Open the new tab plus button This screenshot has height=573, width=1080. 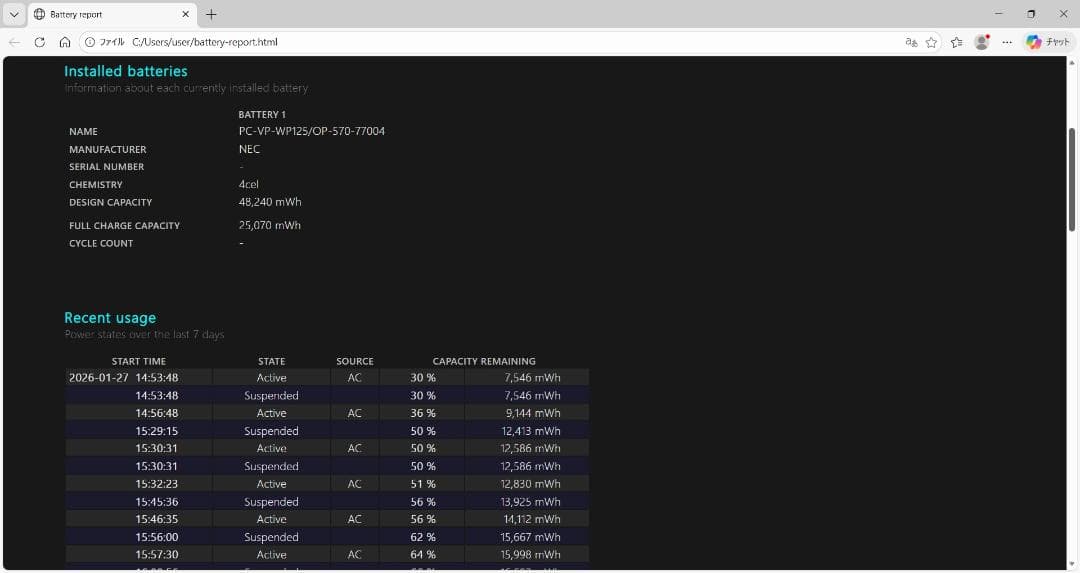pos(211,14)
